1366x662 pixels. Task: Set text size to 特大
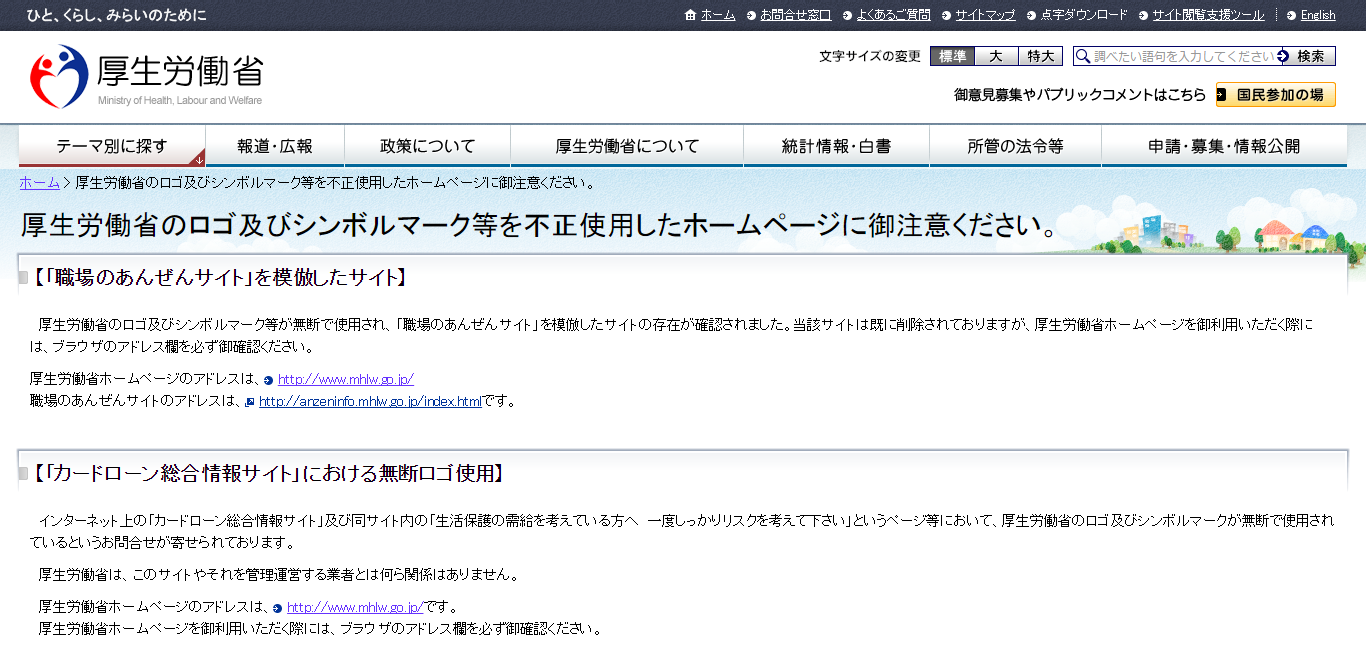[1041, 56]
